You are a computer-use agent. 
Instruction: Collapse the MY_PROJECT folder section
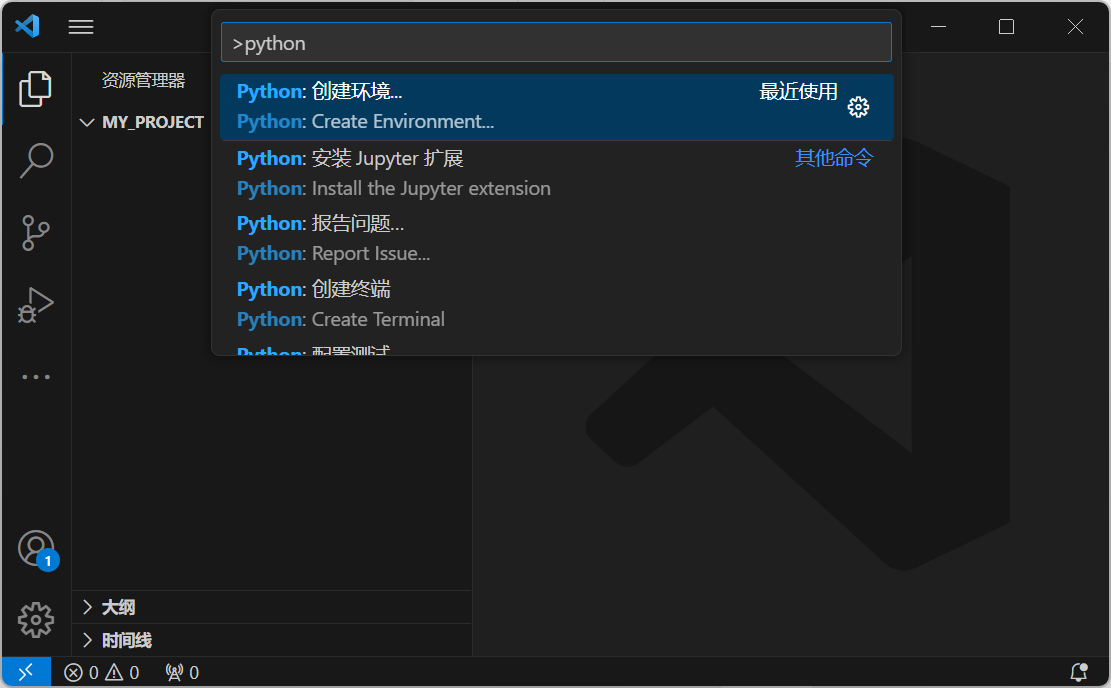[x=143, y=122]
